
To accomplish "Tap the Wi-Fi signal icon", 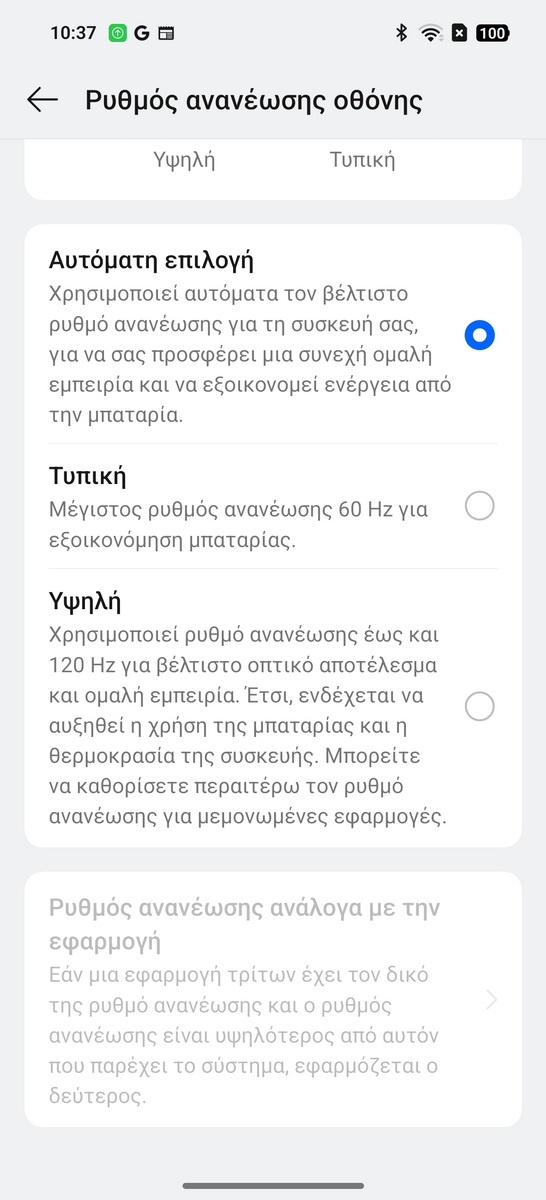I will click(x=431, y=33).
